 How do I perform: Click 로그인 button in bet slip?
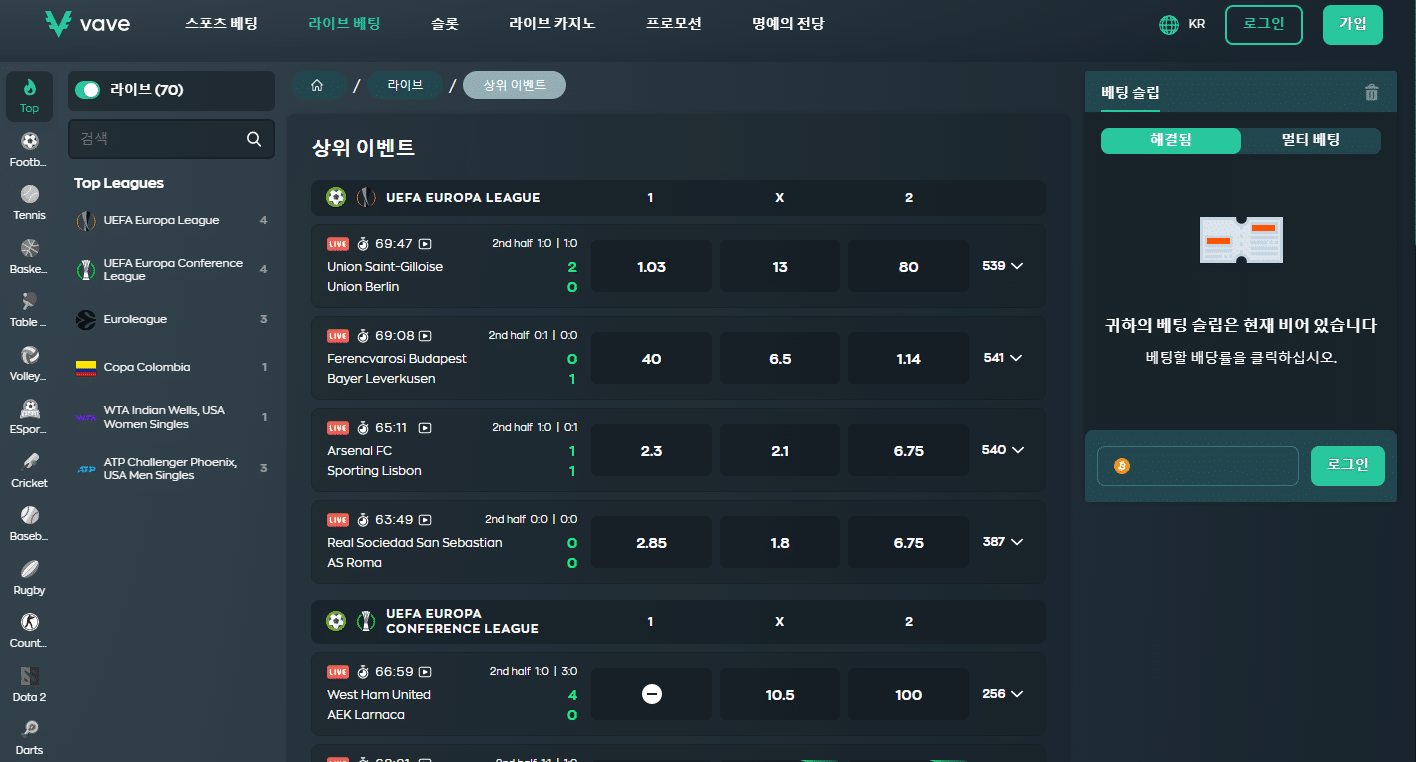tap(1348, 466)
